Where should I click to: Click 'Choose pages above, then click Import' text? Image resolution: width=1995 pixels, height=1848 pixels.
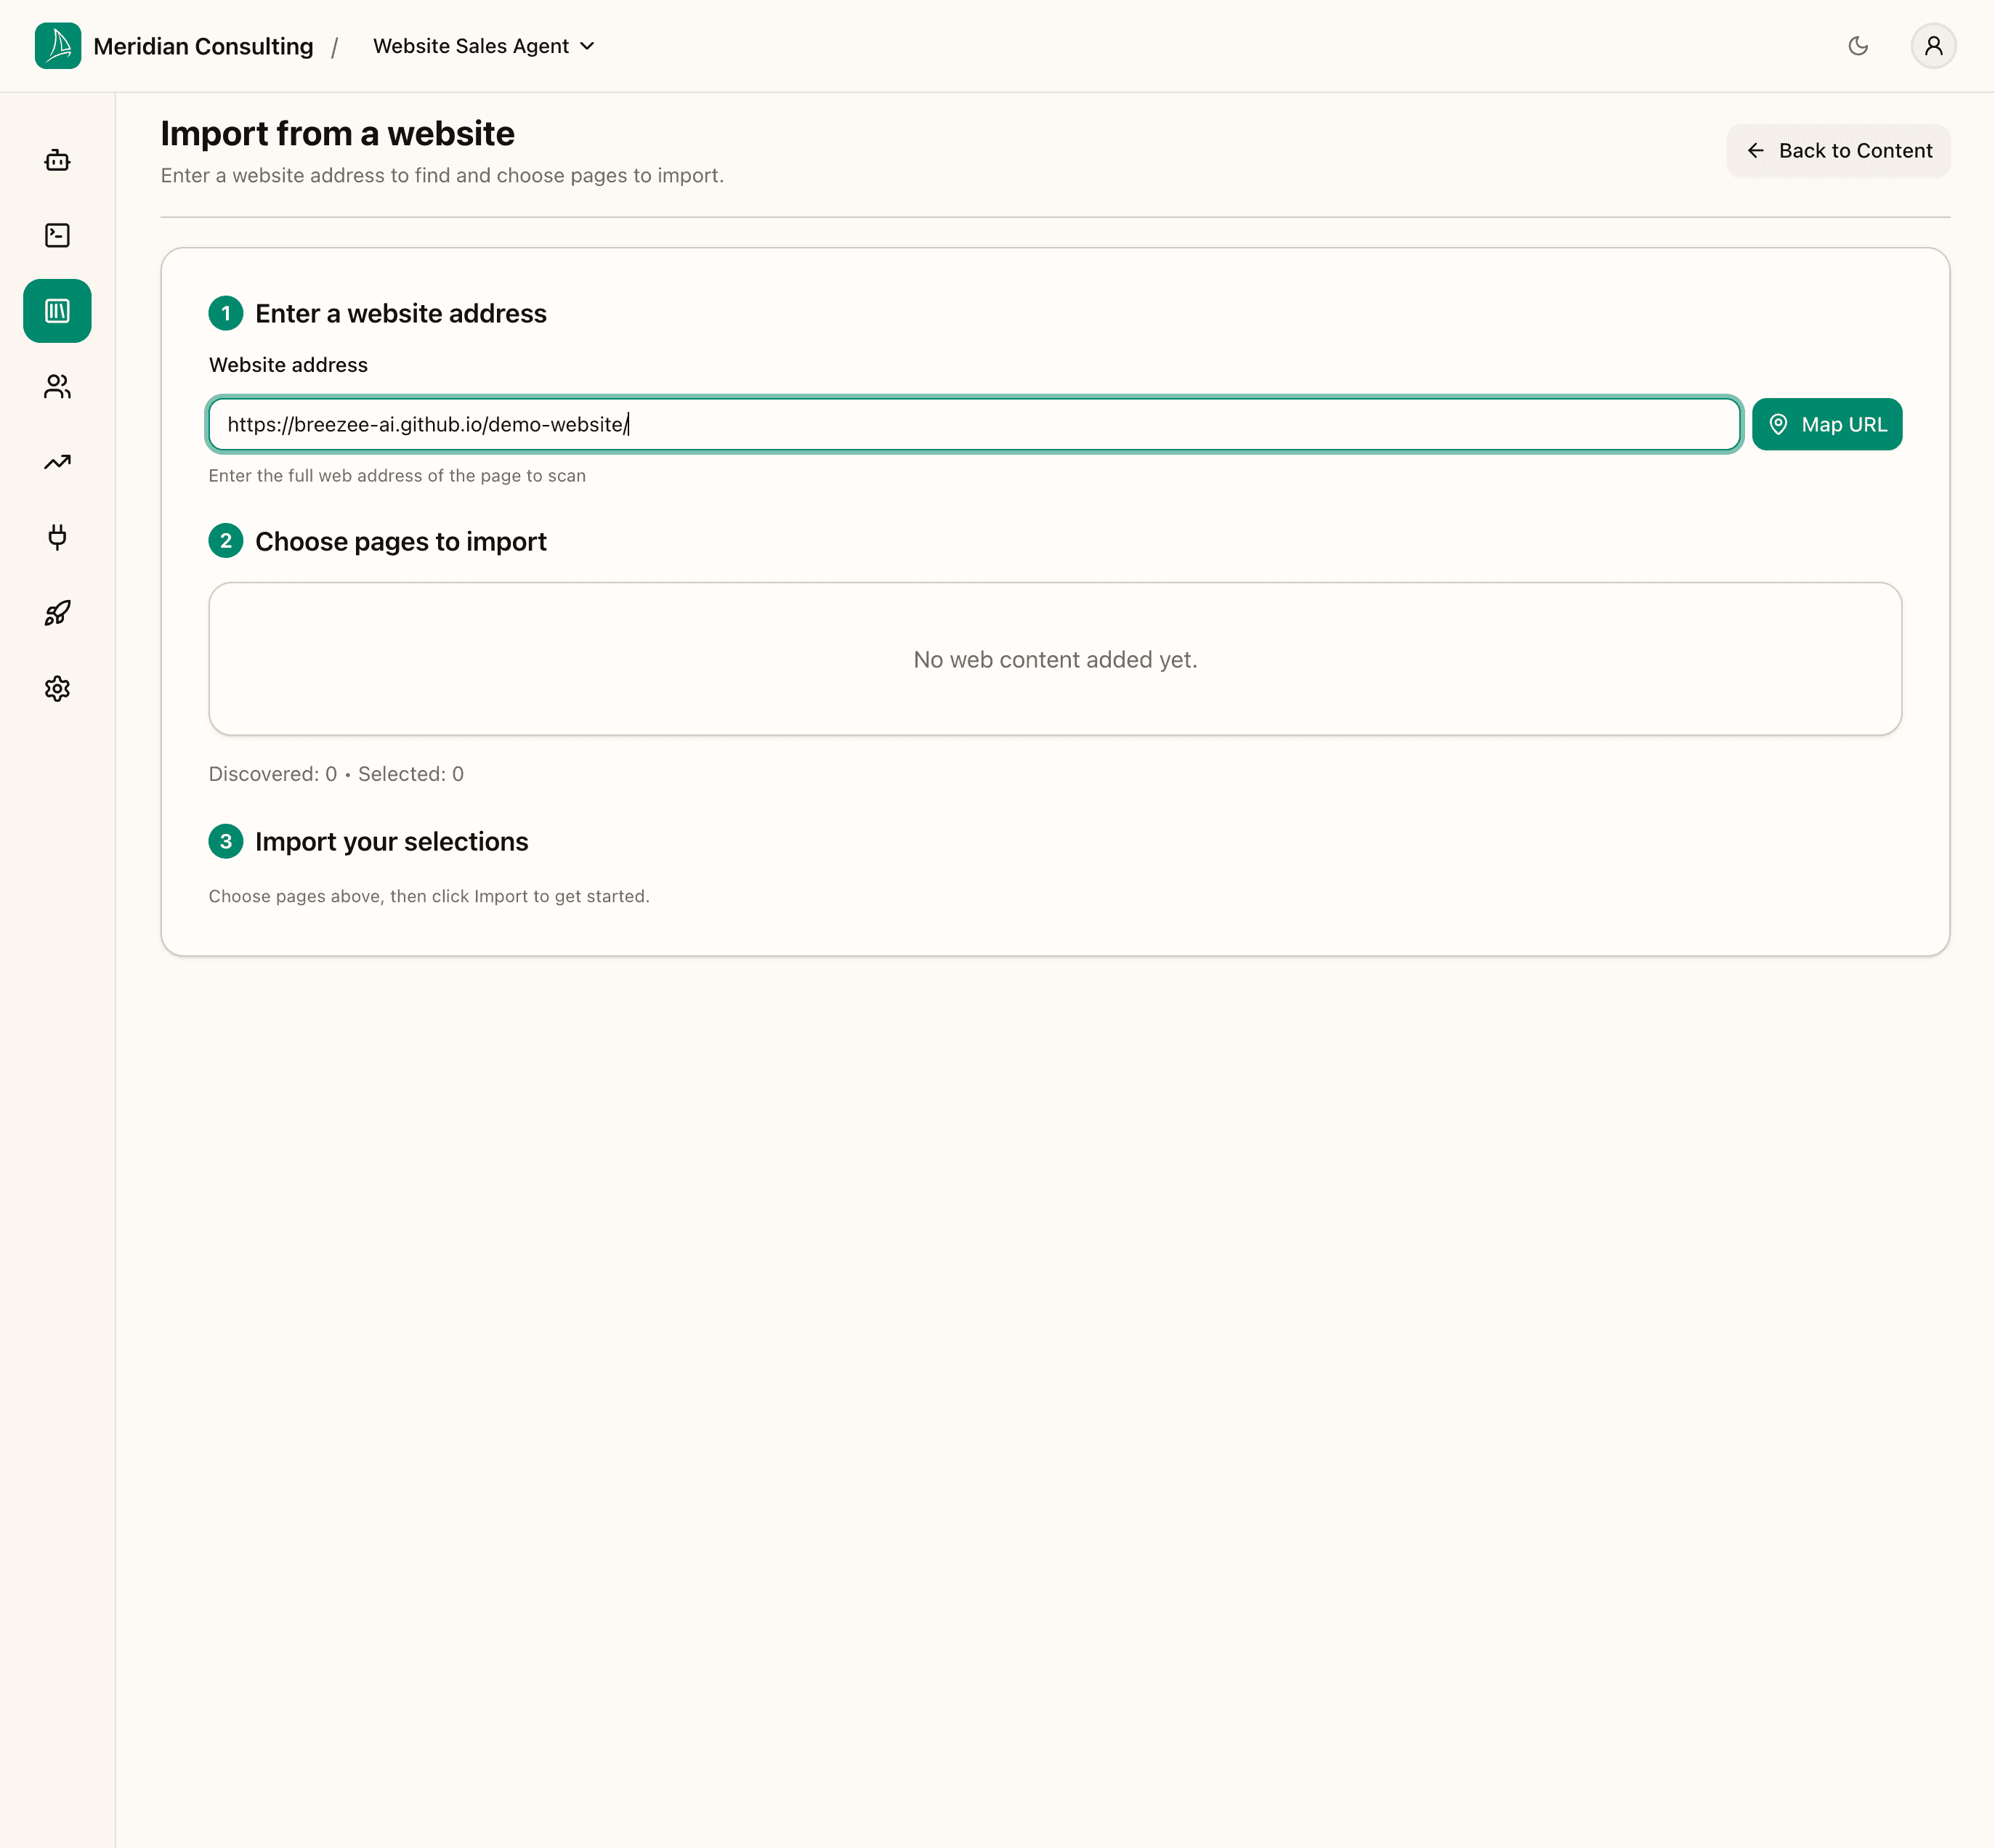coord(429,896)
